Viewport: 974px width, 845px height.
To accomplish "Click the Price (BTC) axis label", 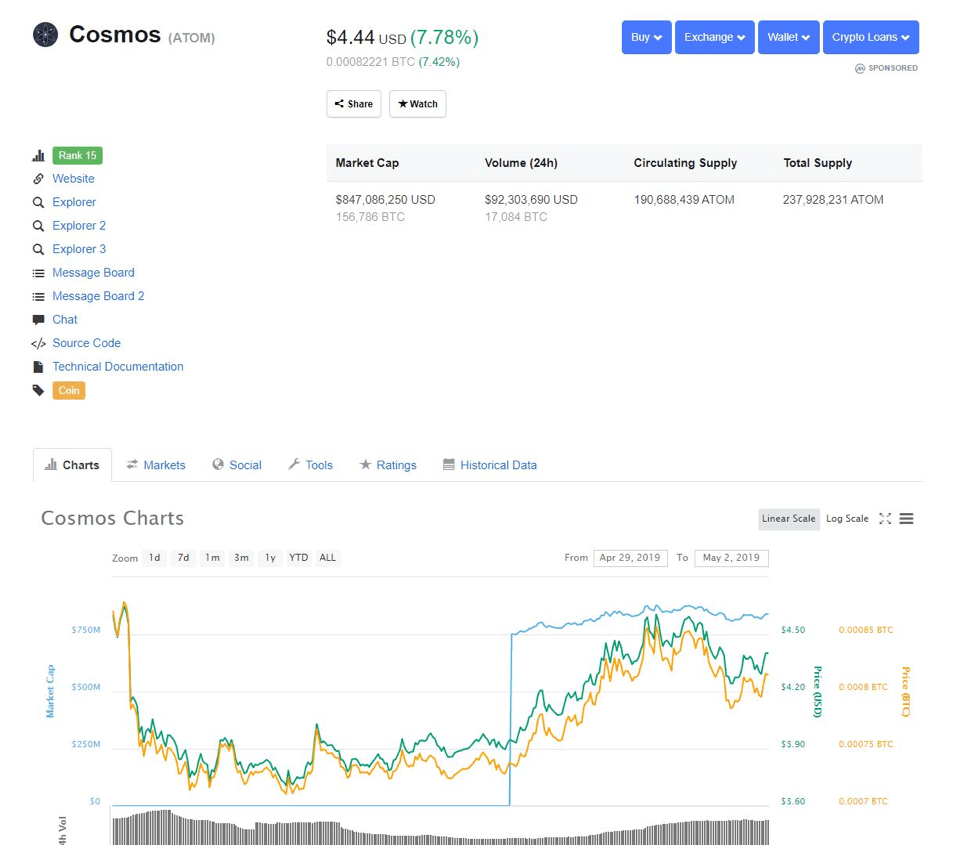I will coord(906,692).
